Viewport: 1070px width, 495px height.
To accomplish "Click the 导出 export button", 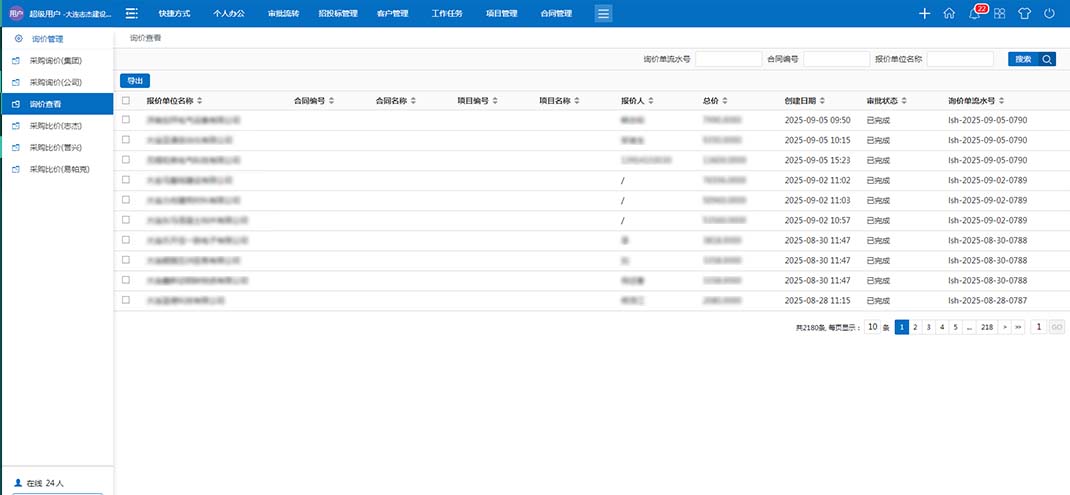I will tap(135, 81).
